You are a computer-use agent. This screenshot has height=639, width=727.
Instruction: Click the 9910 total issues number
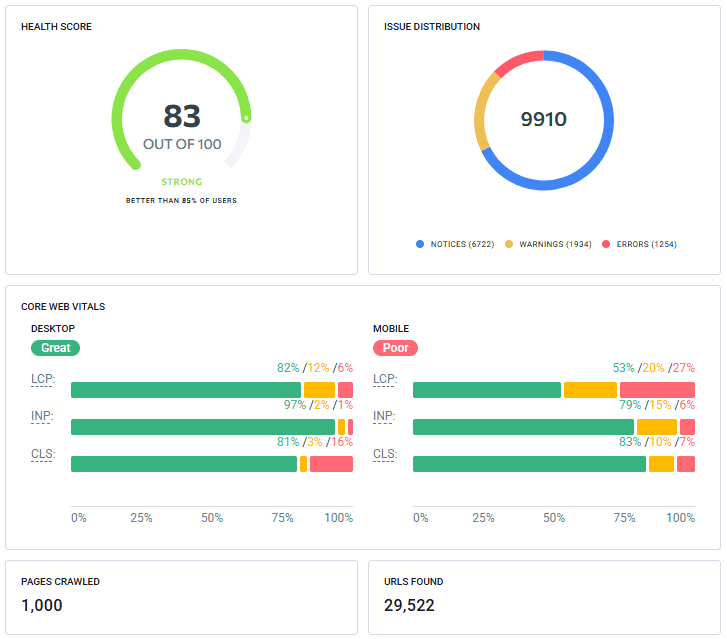[x=543, y=119]
